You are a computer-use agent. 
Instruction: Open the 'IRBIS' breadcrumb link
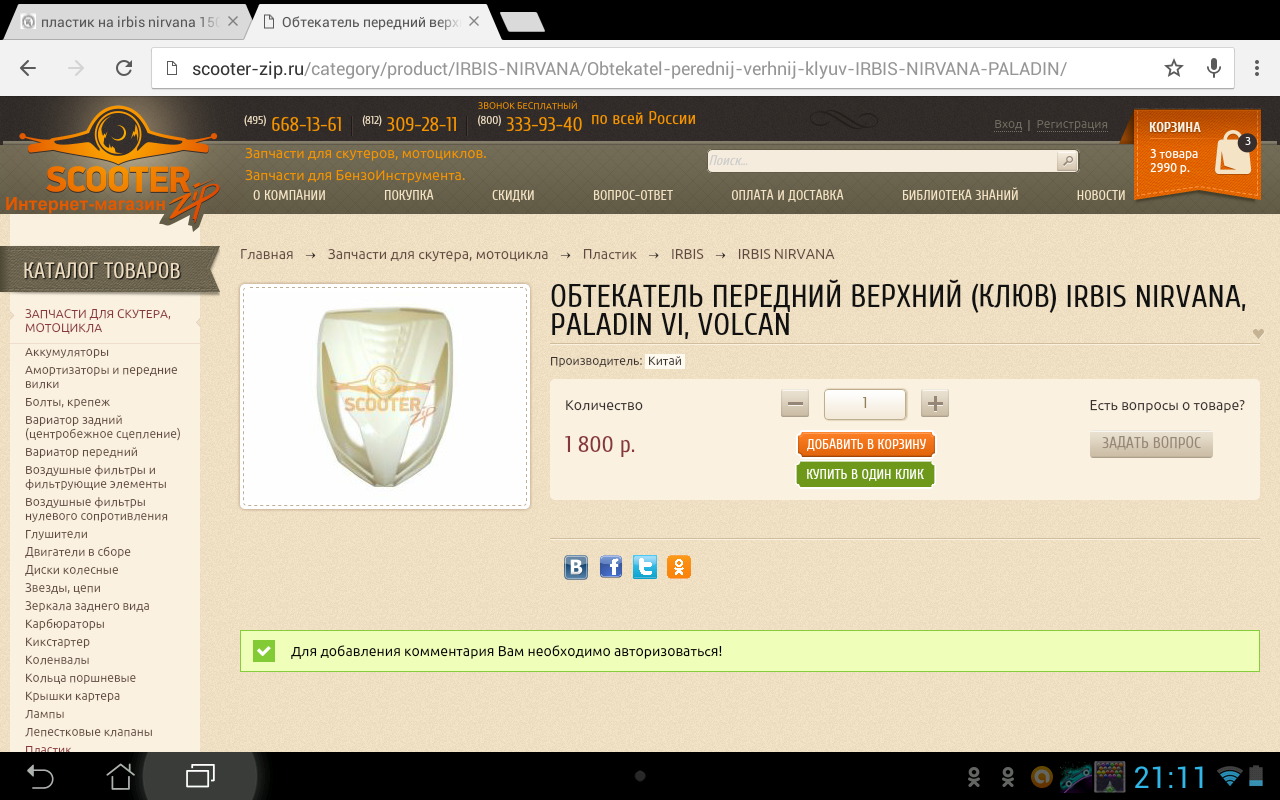(687, 254)
